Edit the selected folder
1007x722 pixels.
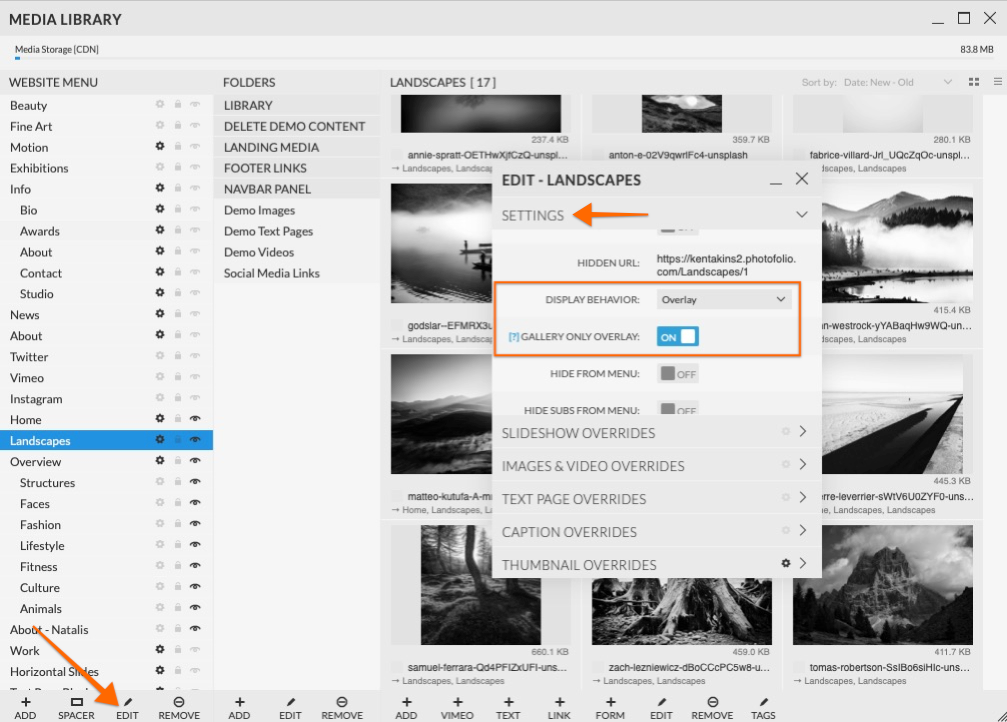(x=290, y=708)
